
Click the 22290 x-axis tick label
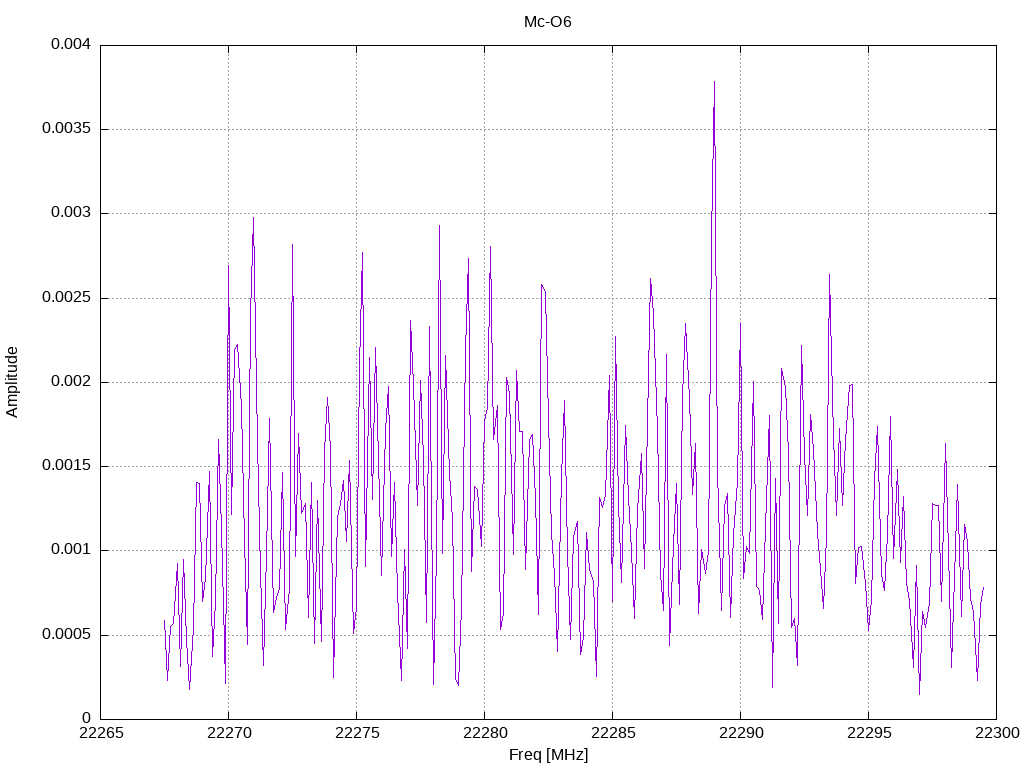(740, 733)
